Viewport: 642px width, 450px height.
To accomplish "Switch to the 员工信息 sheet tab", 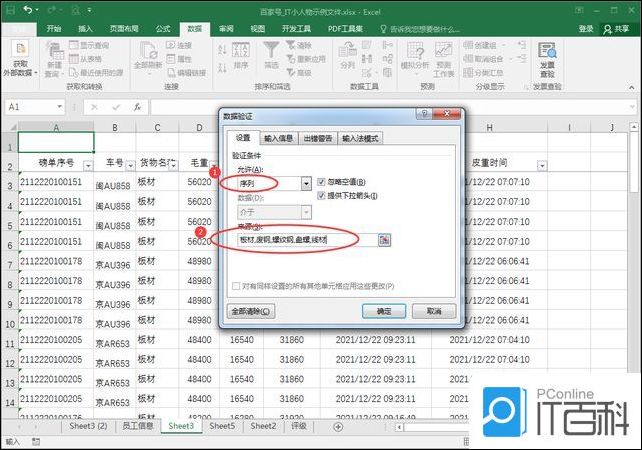I will pyautogui.click(x=138, y=426).
